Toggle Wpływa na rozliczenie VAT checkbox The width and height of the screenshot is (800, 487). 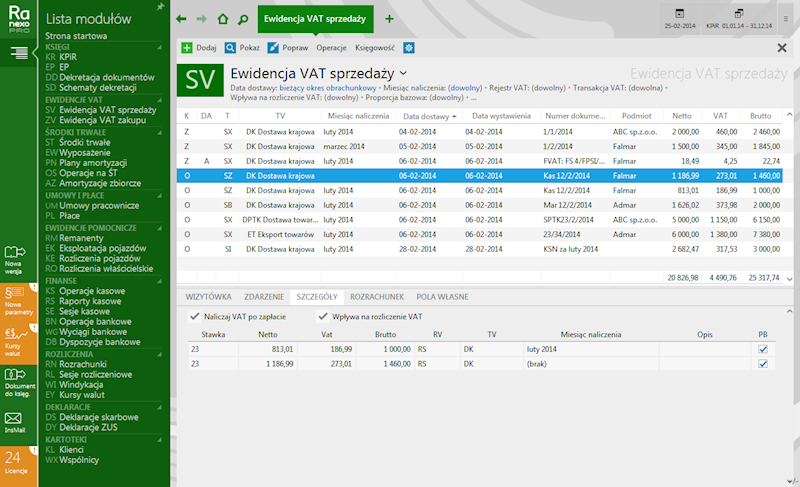pos(323,316)
